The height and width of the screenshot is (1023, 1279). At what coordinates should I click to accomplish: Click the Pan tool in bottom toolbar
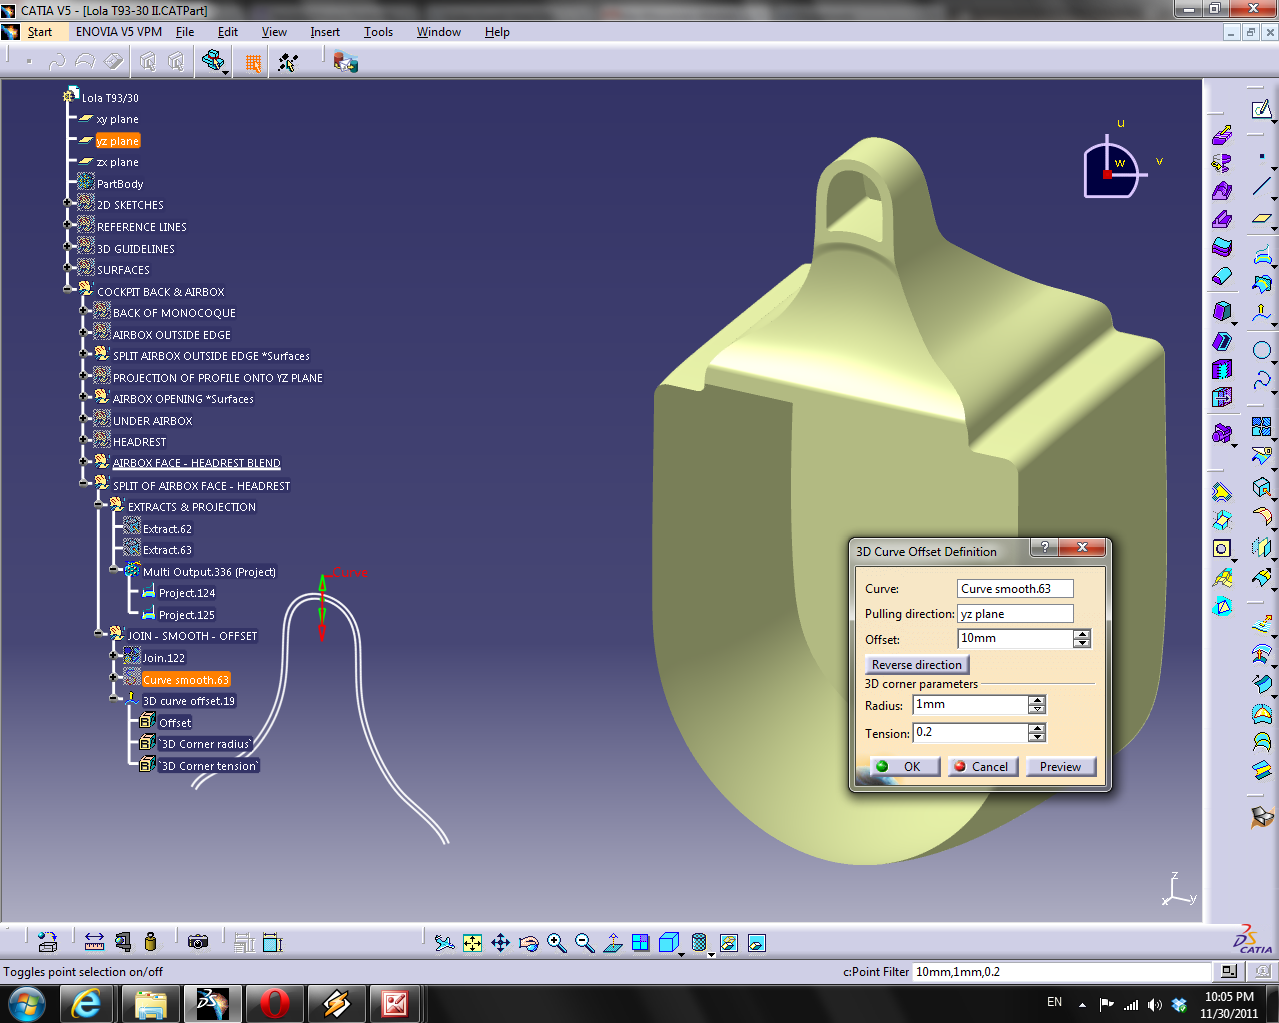click(x=500, y=942)
